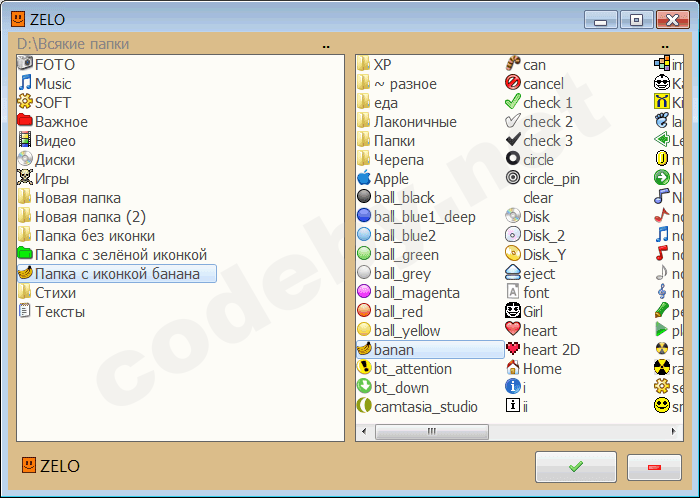Select the ball_magenta icon
This screenshot has height=498, width=700.
pos(364,292)
